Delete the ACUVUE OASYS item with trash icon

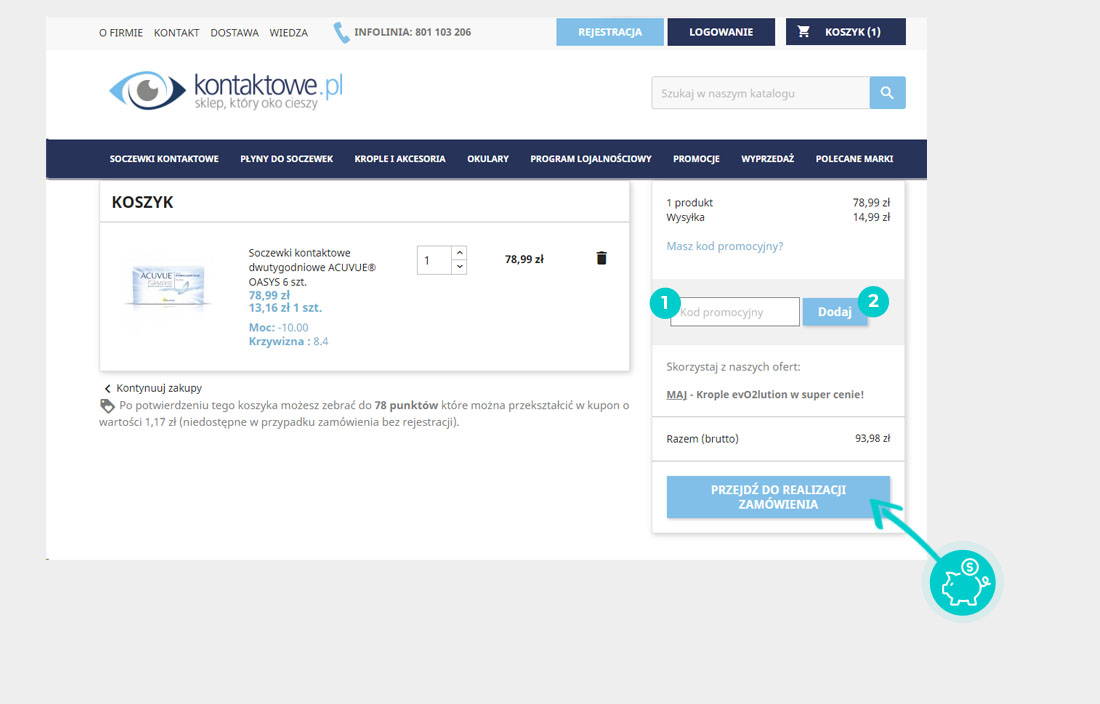[x=601, y=258]
